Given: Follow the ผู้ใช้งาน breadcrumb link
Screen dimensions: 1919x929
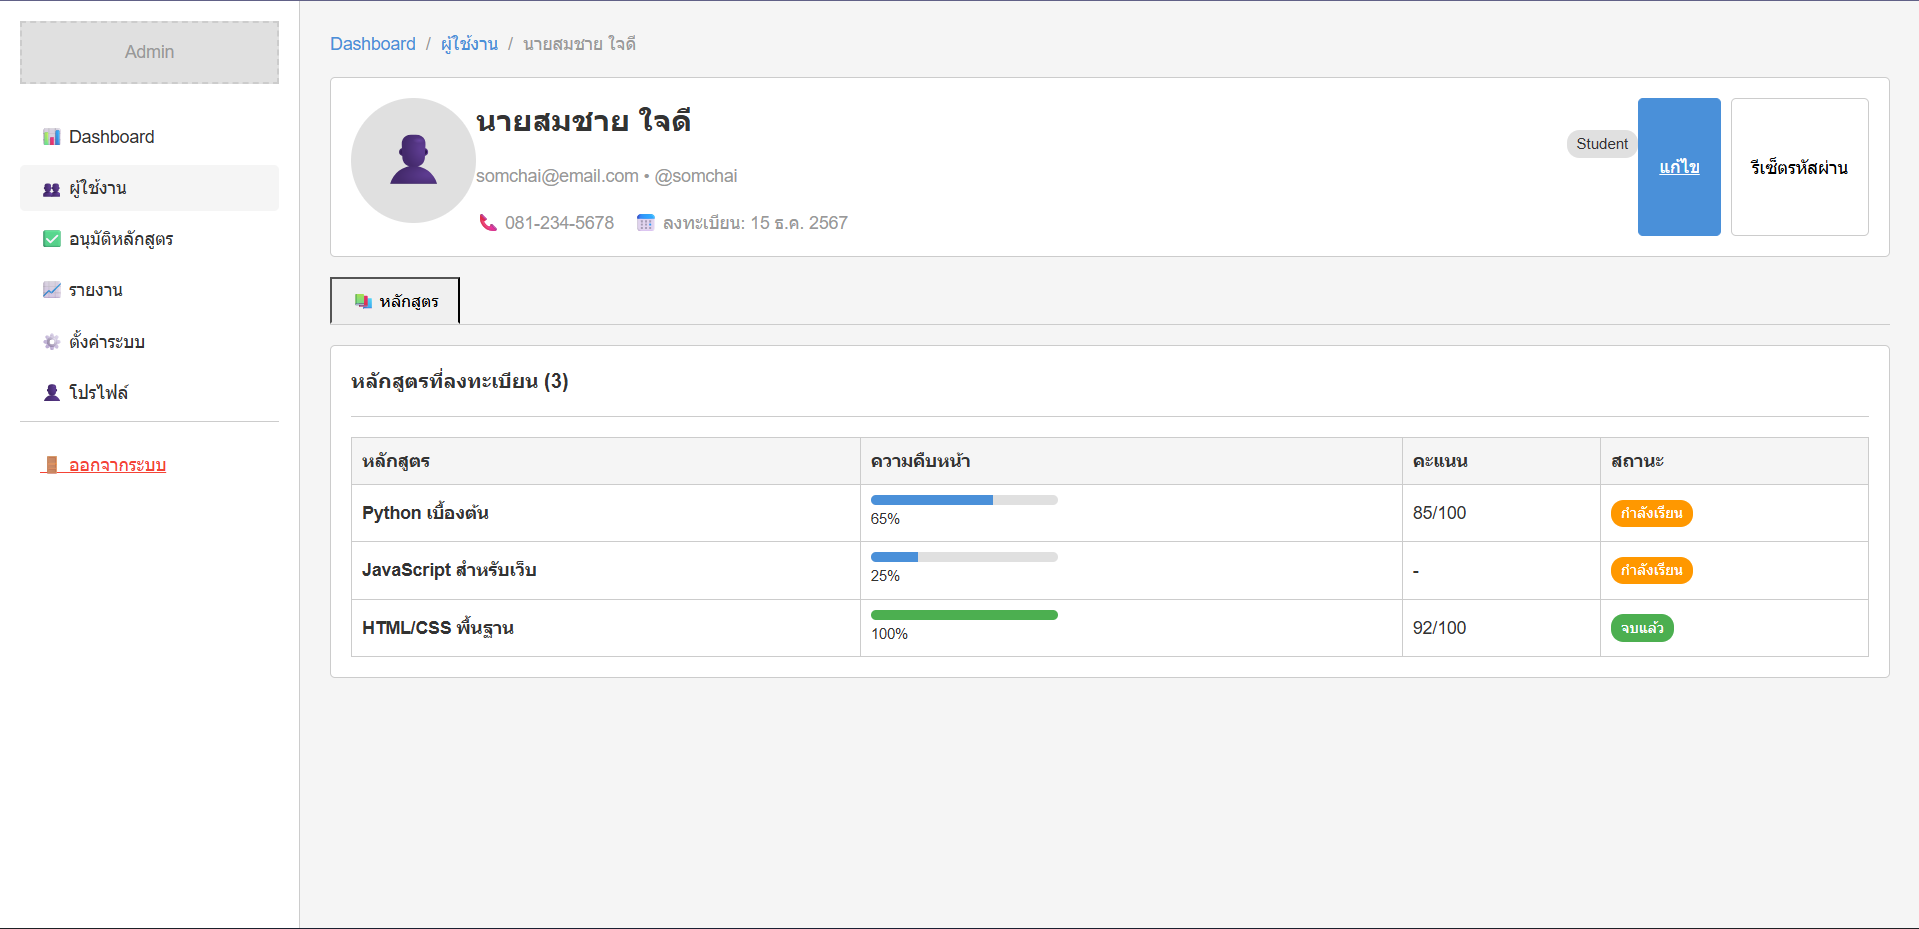Looking at the screenshot, I should (x=469, y=44).
